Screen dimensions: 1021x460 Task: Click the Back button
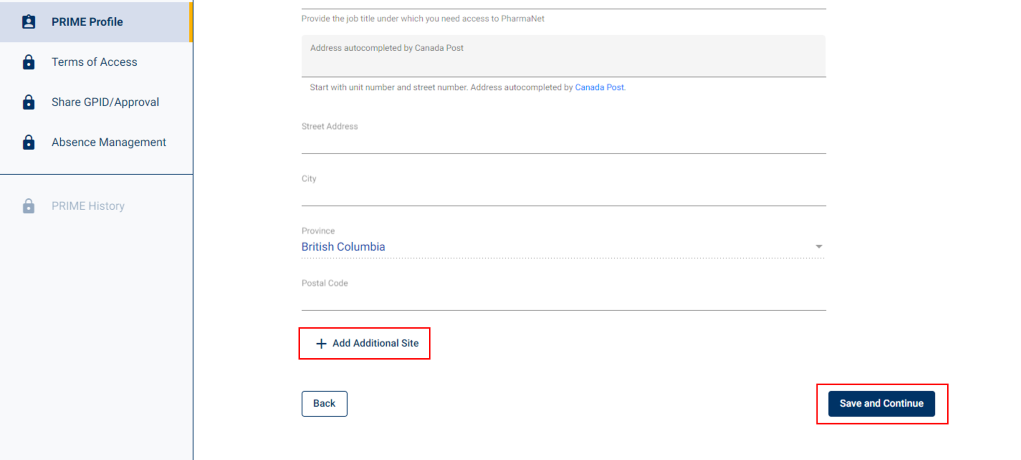(324, 403)
